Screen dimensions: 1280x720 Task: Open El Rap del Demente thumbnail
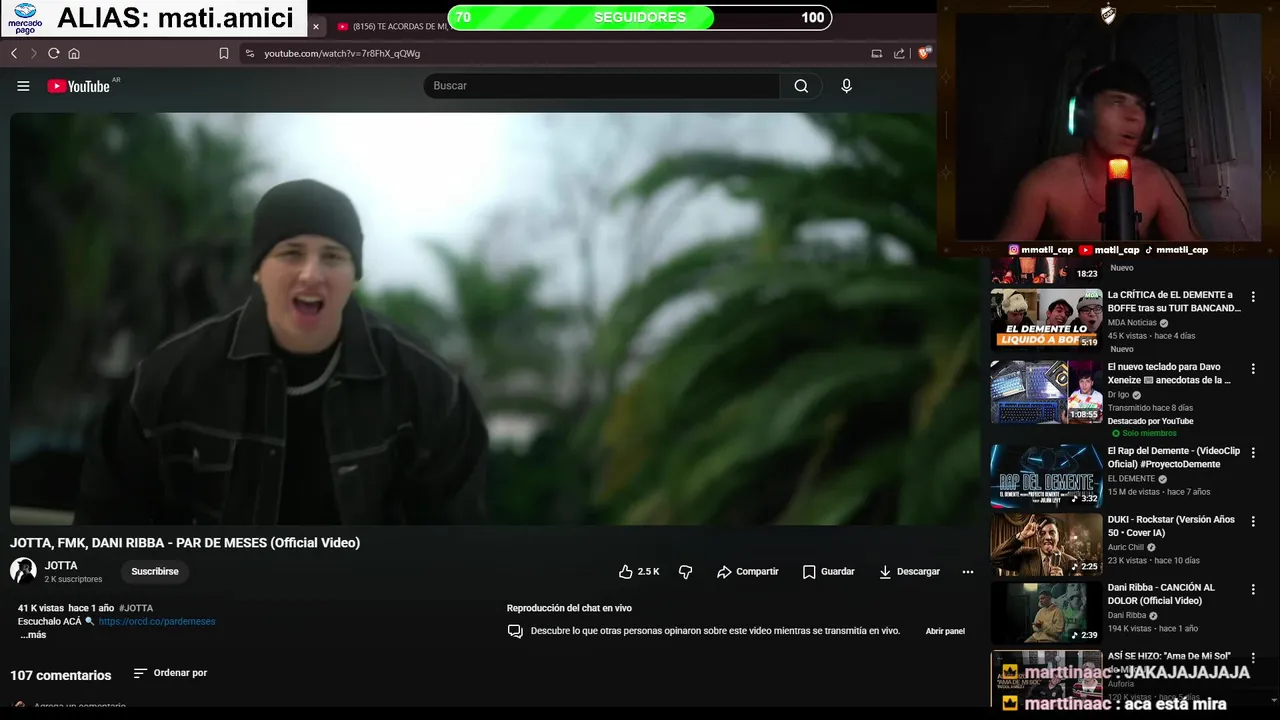pos(1046,476)
